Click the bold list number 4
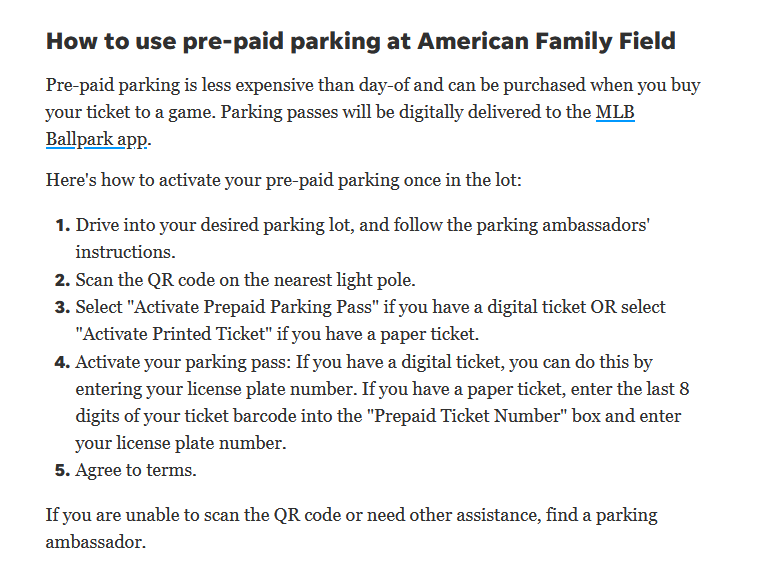This screenshot has height=571, width=764. pyautogui.click(x=61, y=361)
